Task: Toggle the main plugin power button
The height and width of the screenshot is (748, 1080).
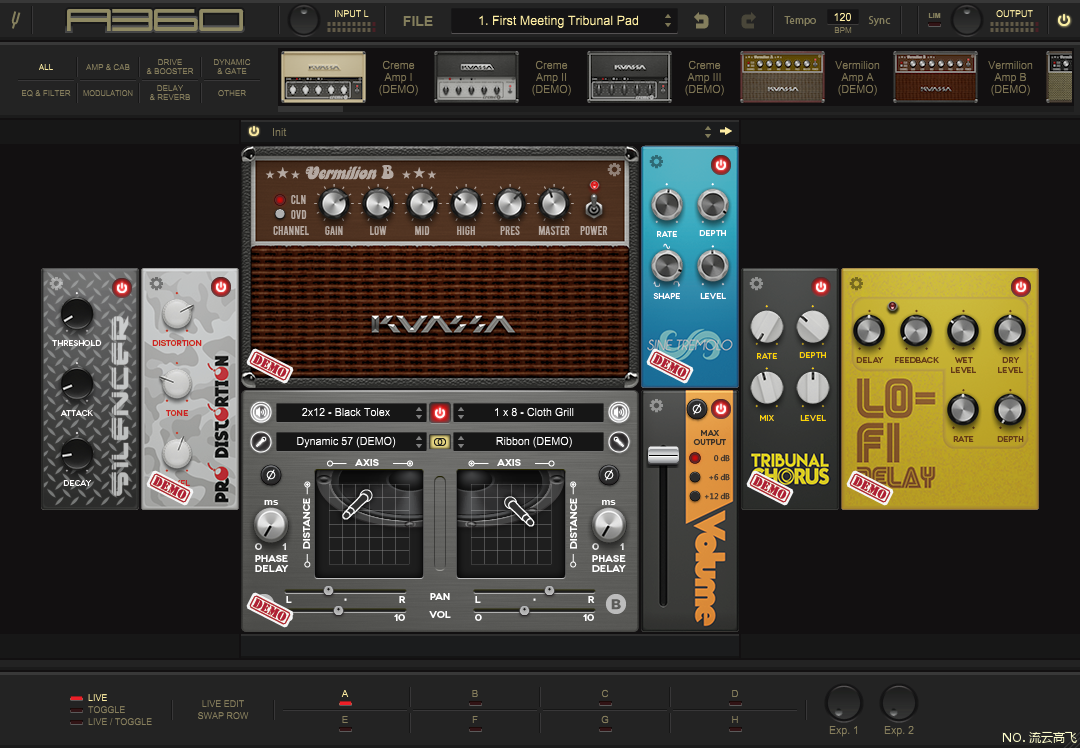Action: tap(1064, 20)
